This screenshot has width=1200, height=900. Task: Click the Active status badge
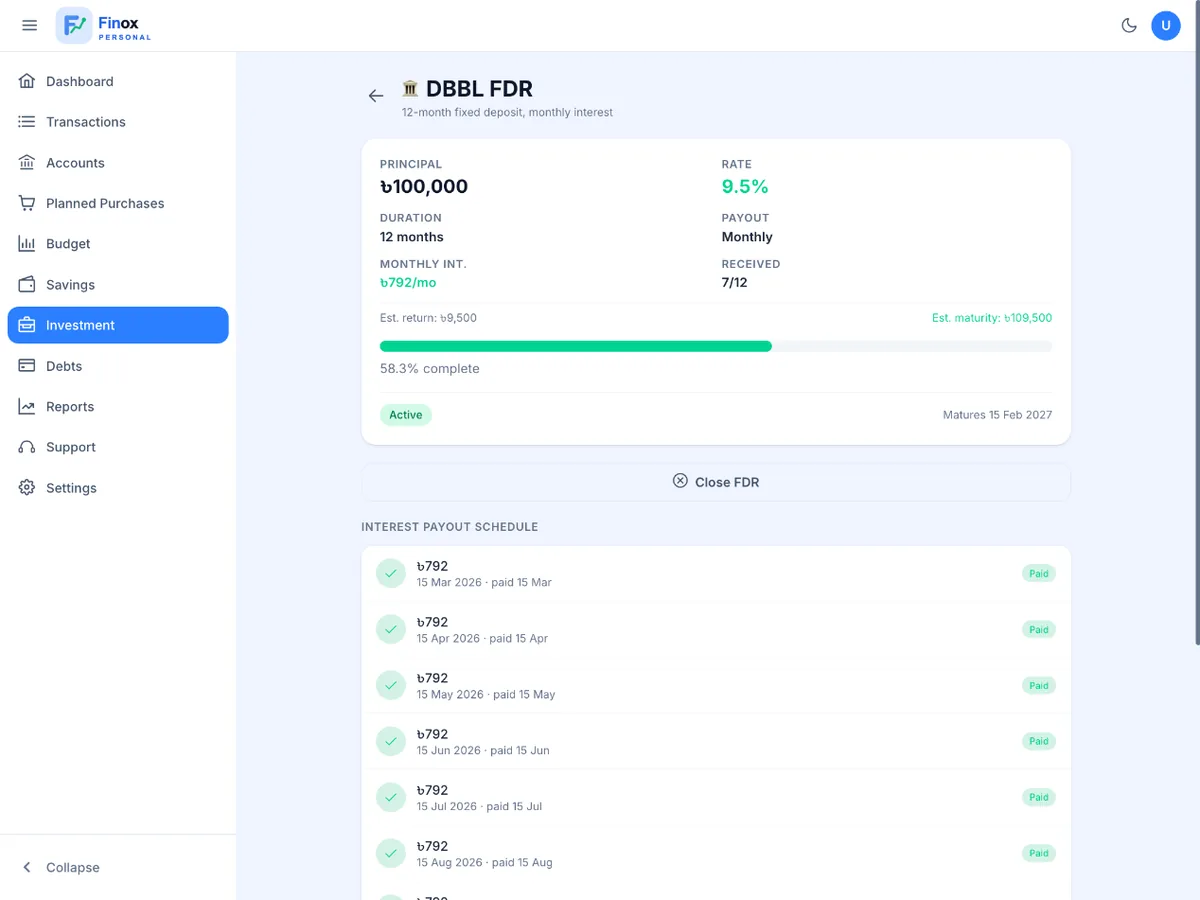tap(406, 415)
